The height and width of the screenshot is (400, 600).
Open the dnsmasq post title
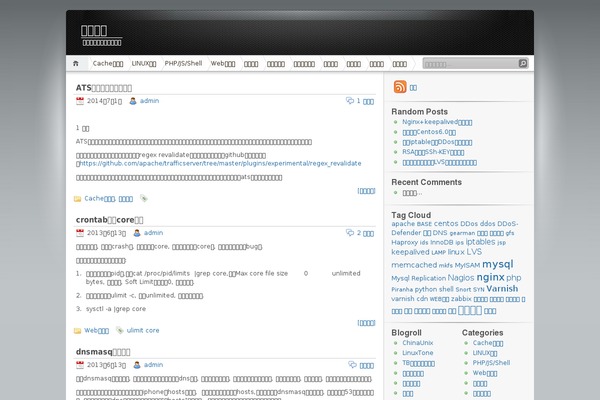(103, 352)
